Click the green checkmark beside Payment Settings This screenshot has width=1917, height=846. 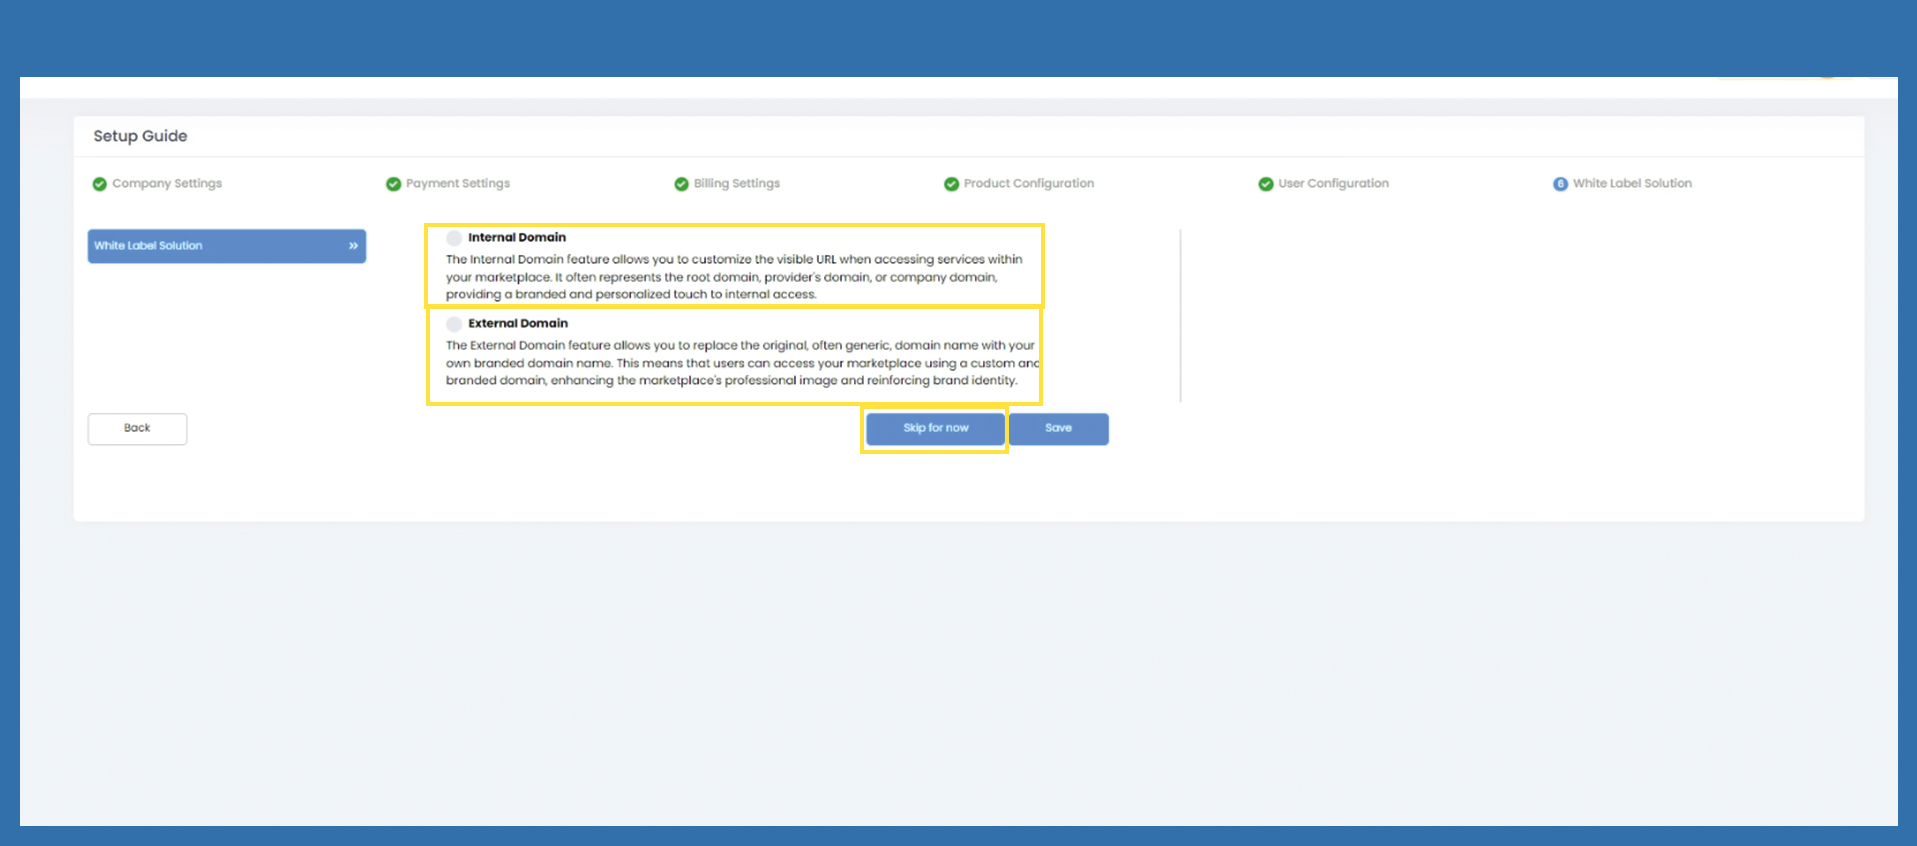[393, 184]
